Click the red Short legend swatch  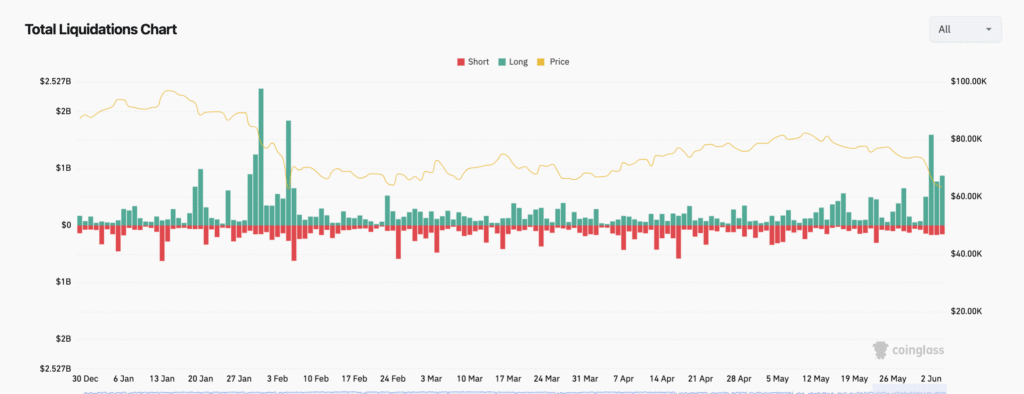click(x=460, y=62)
